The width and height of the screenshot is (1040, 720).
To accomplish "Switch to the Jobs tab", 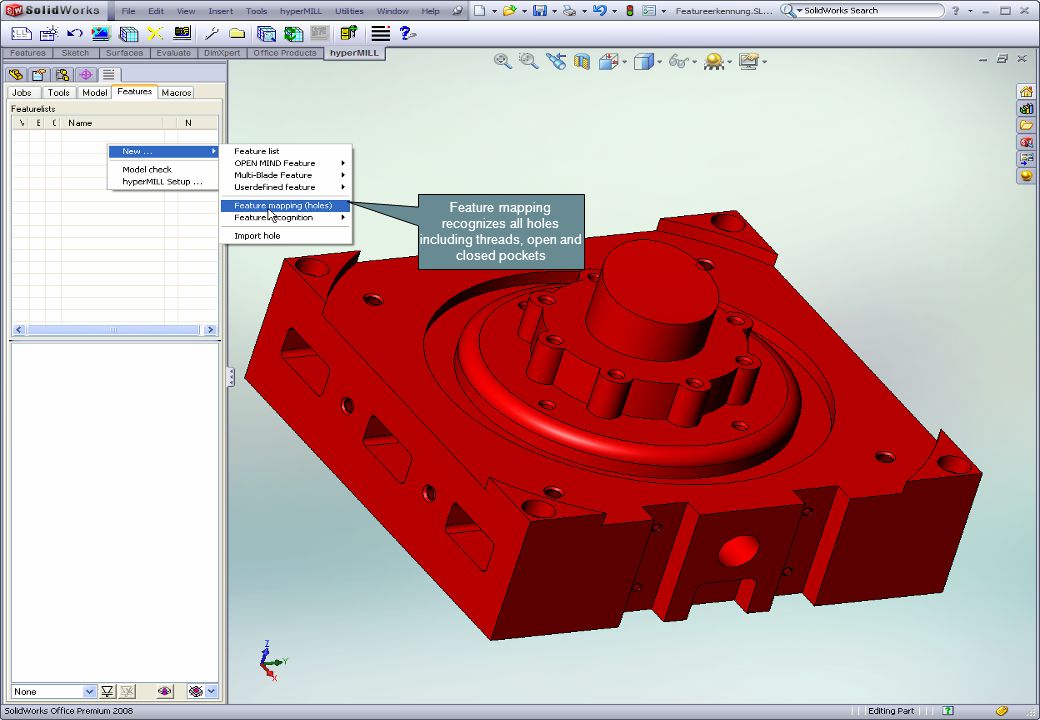I will [x=22, y=93].
